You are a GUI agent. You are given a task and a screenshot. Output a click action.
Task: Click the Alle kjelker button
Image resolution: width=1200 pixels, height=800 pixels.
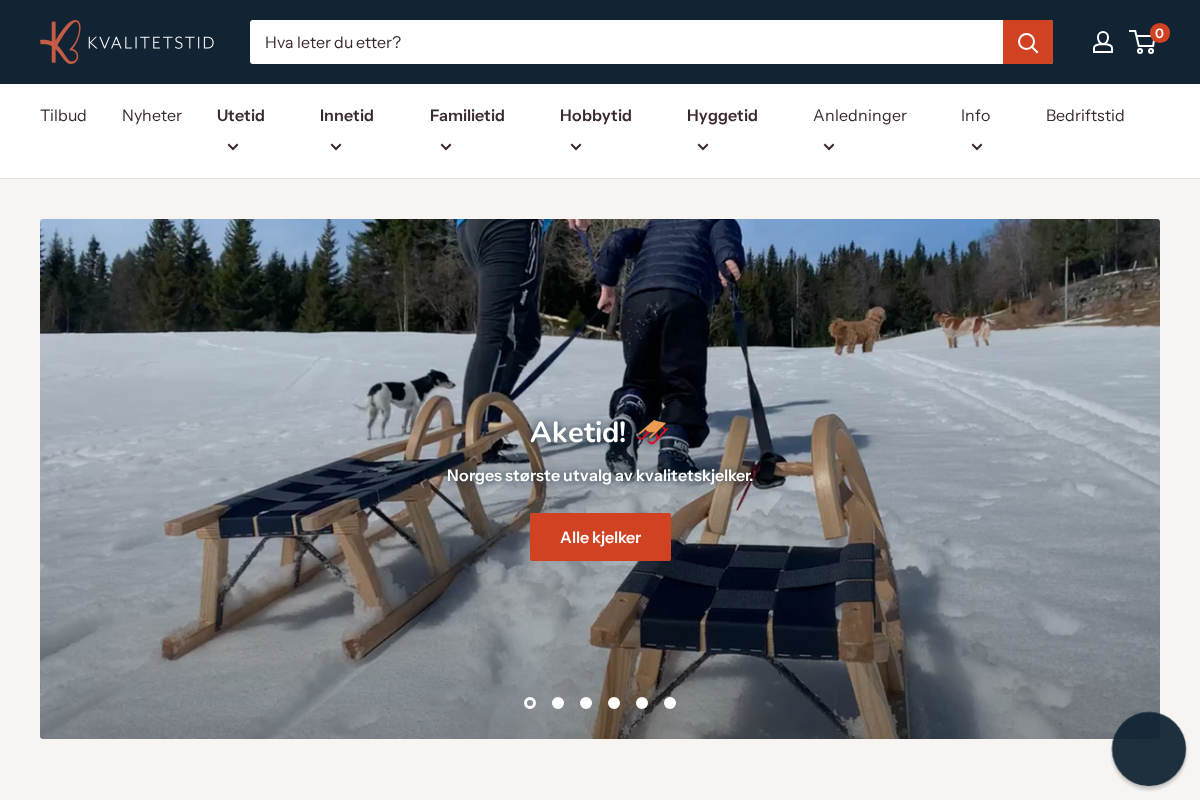click(x=600, y=537)
